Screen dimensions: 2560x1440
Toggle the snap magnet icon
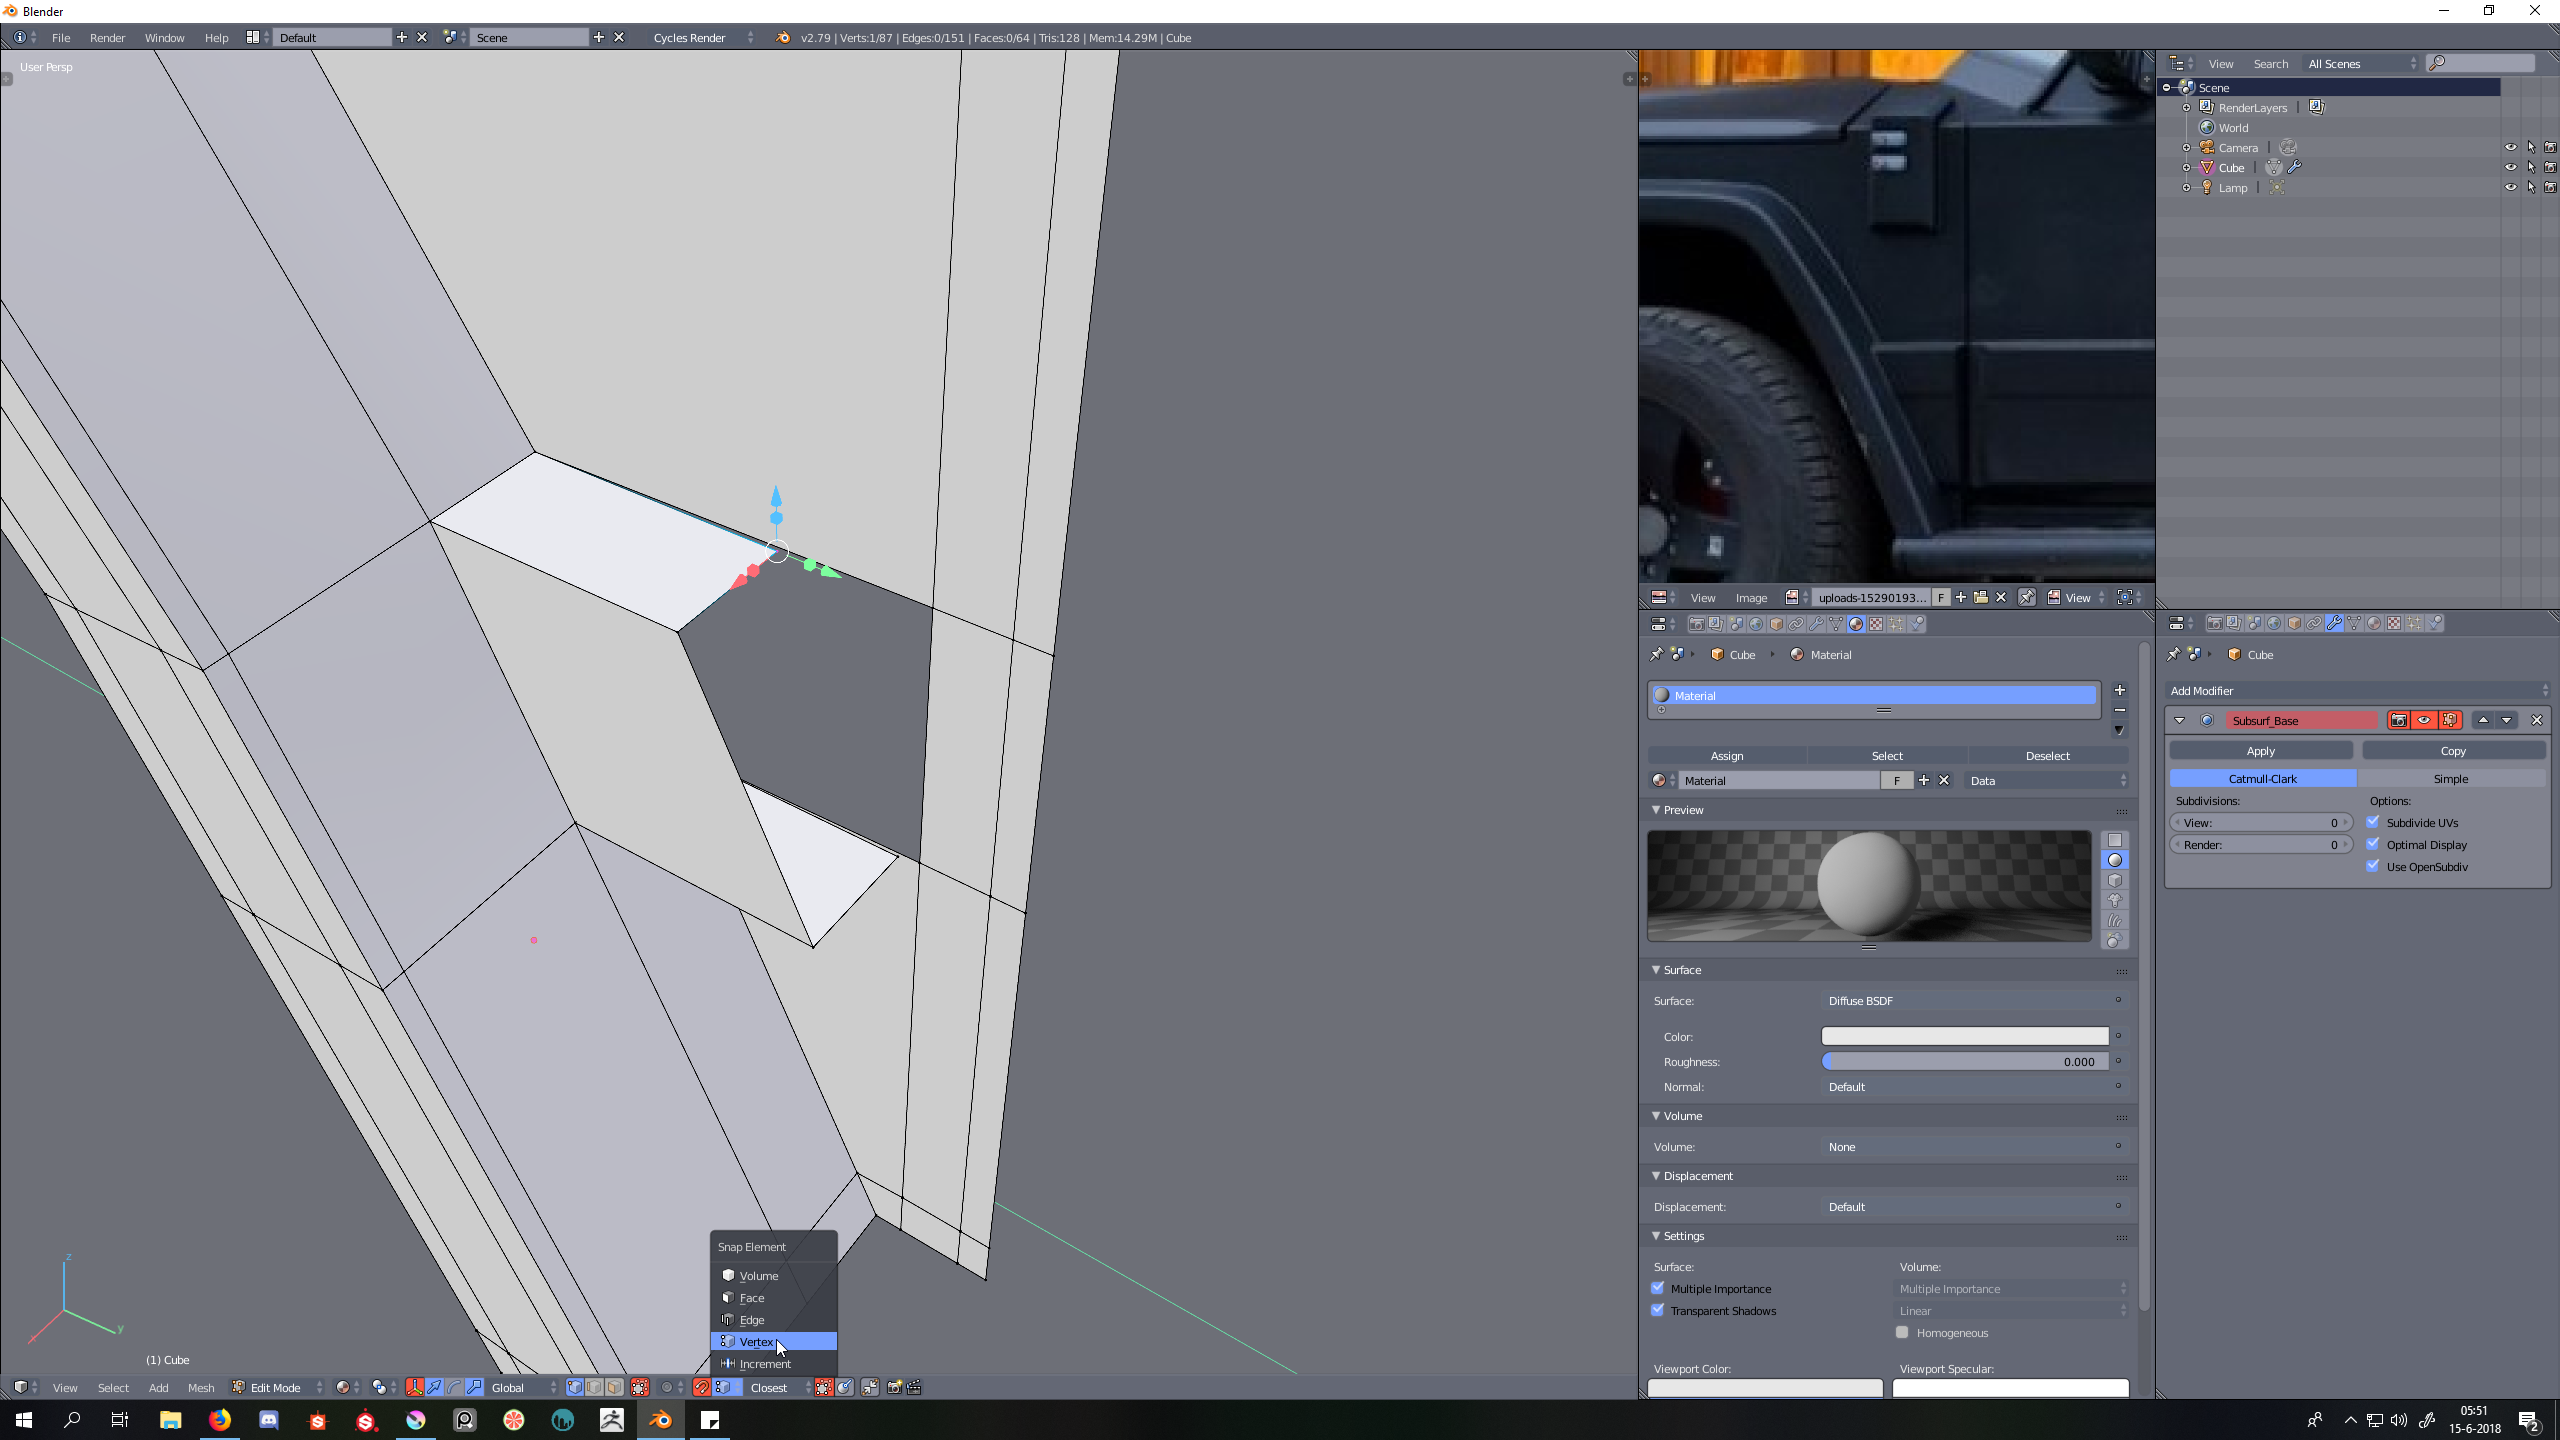pos(702,1387)
